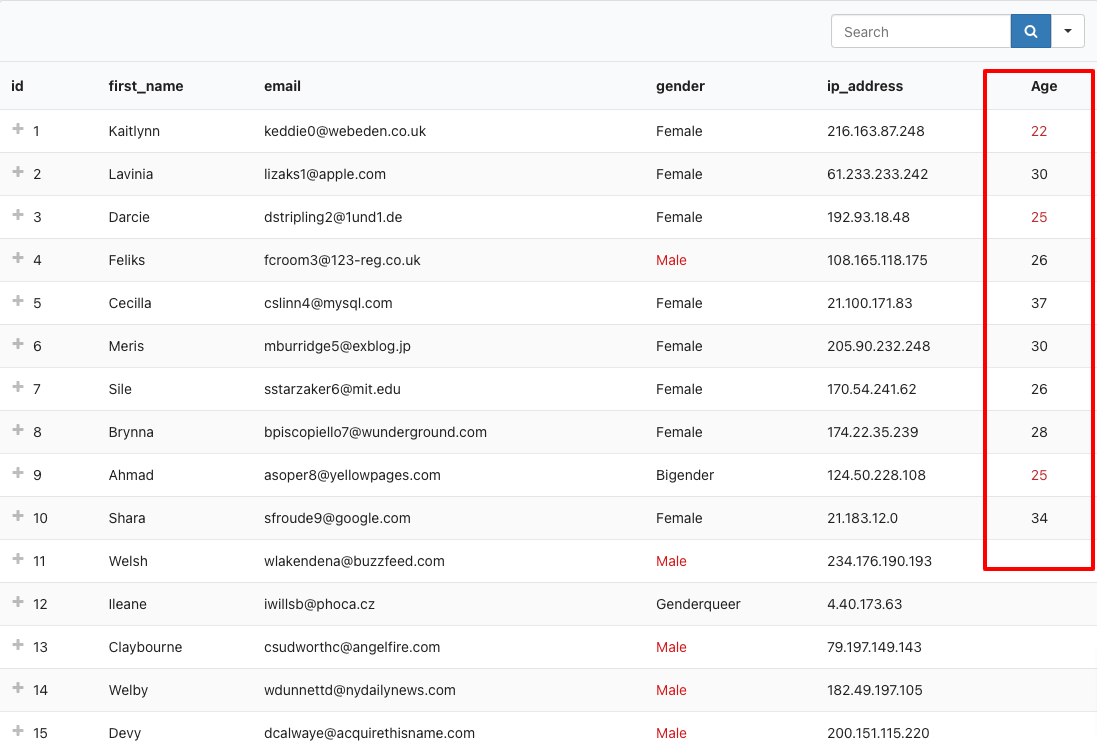Image resolution: width=1097 pixels, height=754 pixels.
Task: Click into the Search input field
Action: tap(920, 31)
